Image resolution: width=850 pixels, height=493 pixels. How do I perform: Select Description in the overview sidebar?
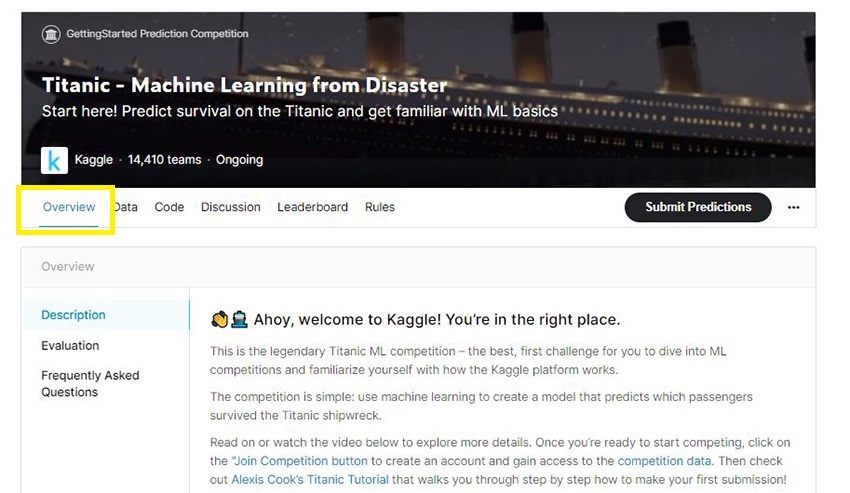[x=106, y=315]
